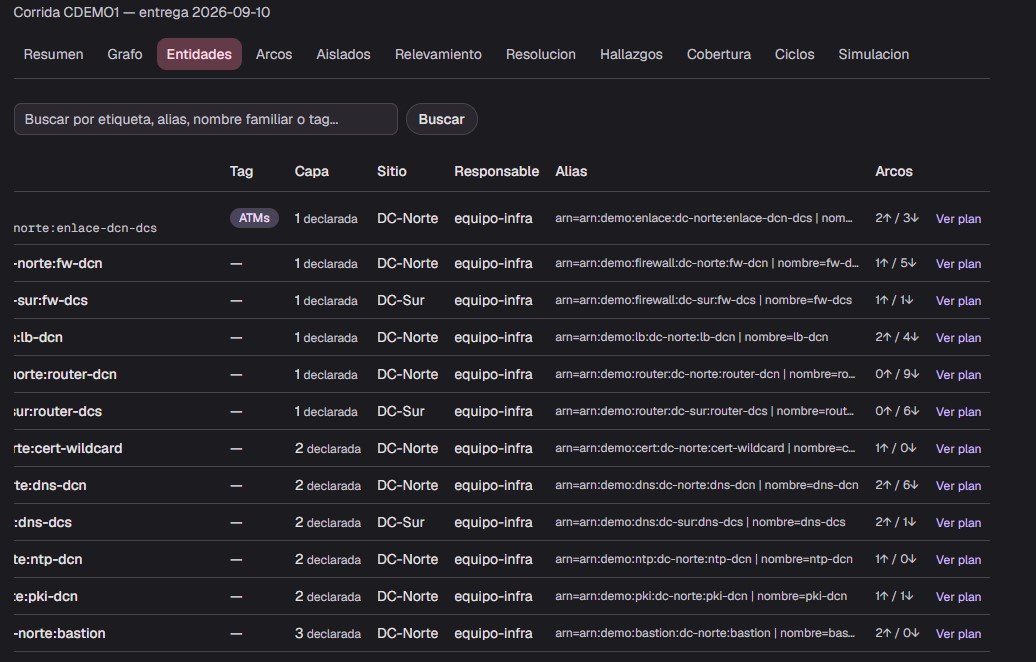Click equipo-infra in enlace-dcn-dcs row

tap(493, 218)
